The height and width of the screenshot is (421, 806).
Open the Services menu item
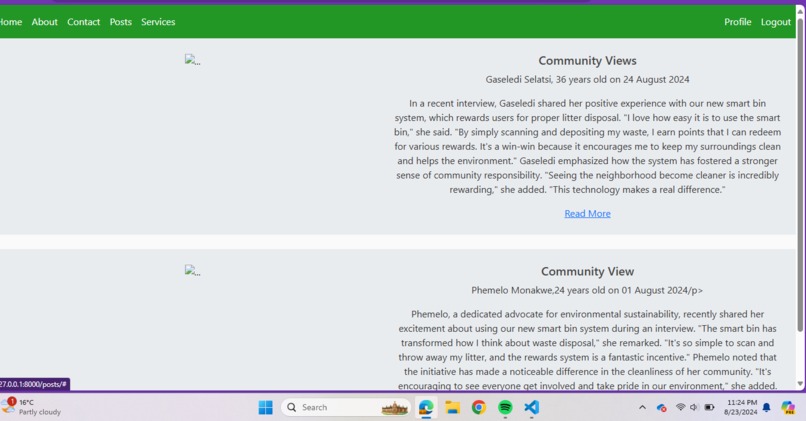158,22
